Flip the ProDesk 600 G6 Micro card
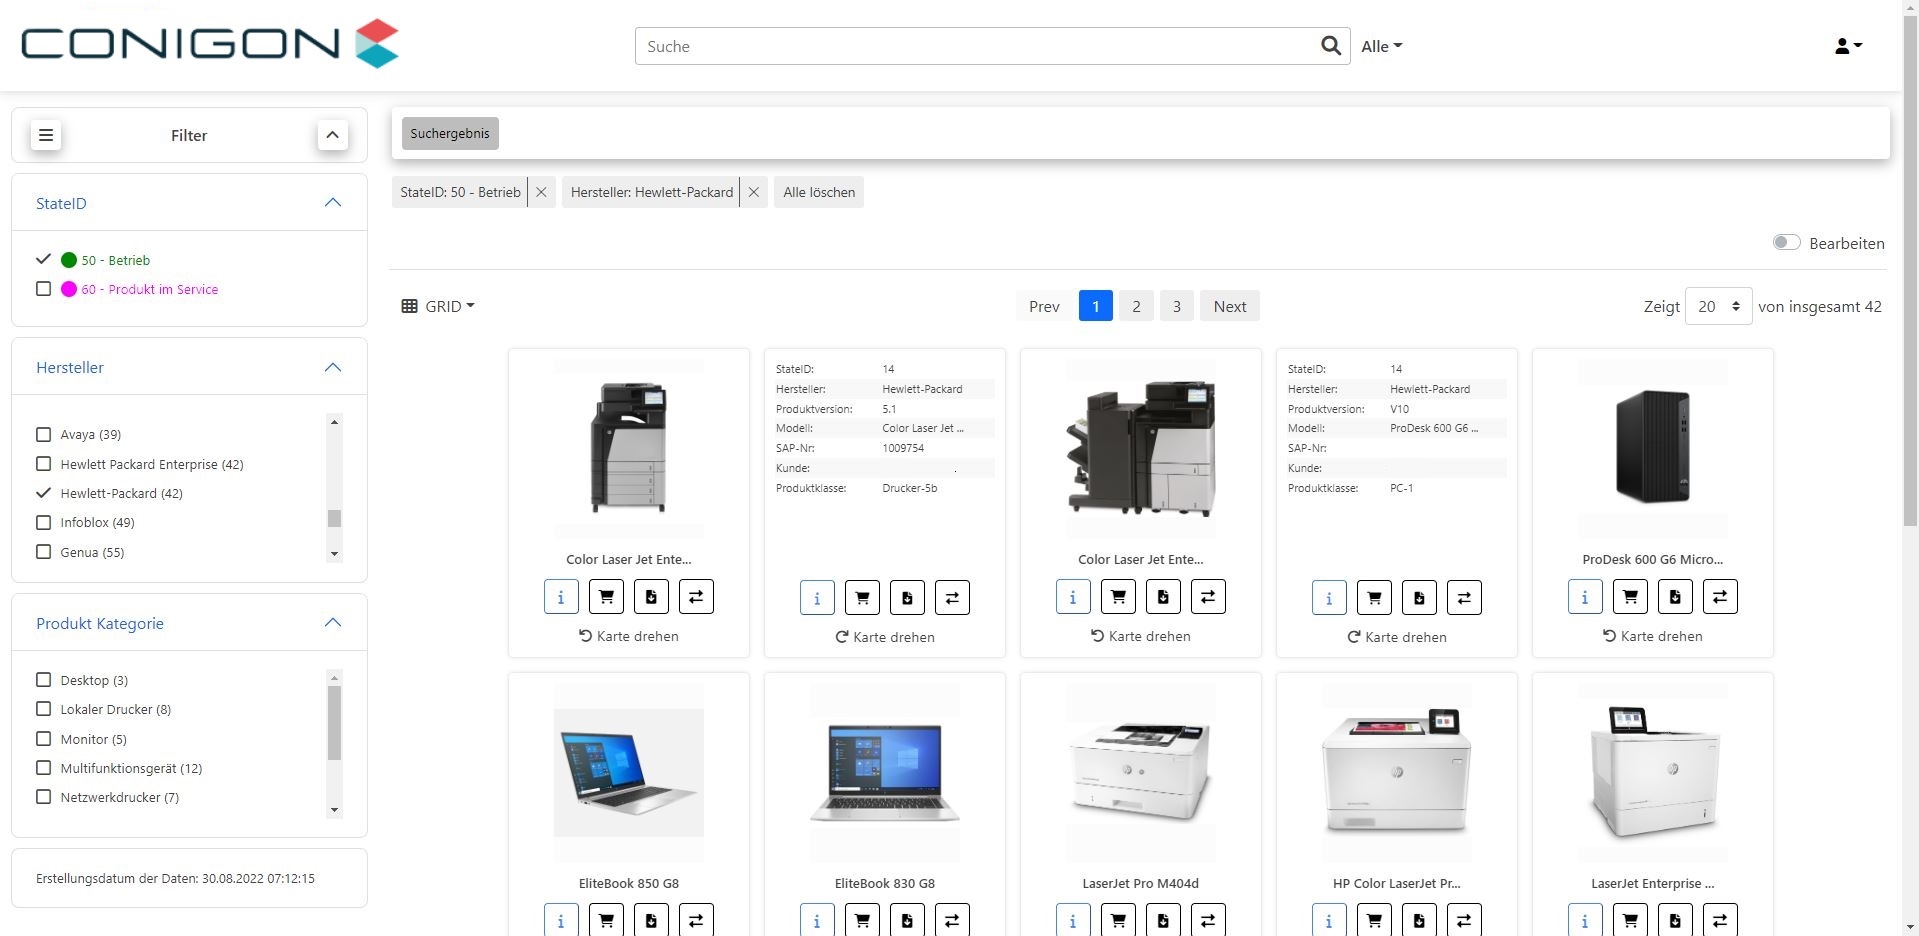Screen dimensions: 1919x936 1653,636
